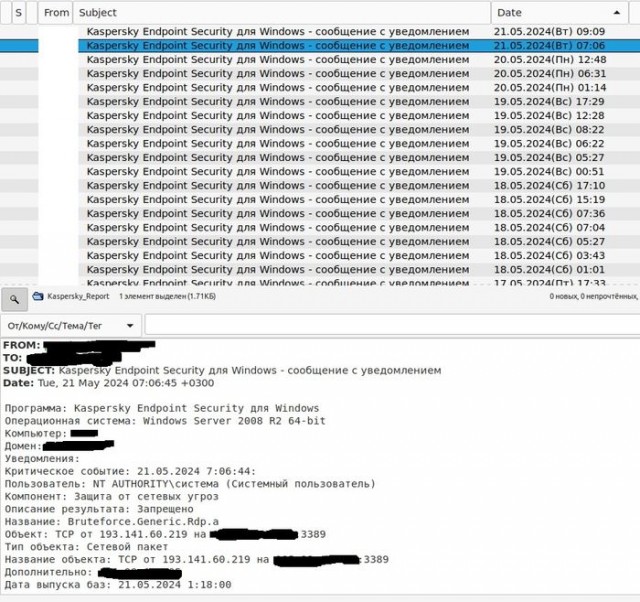Click the SUBJECT line in message header
Viewport: 640px width, 602px height.
(x=222, y=371)
